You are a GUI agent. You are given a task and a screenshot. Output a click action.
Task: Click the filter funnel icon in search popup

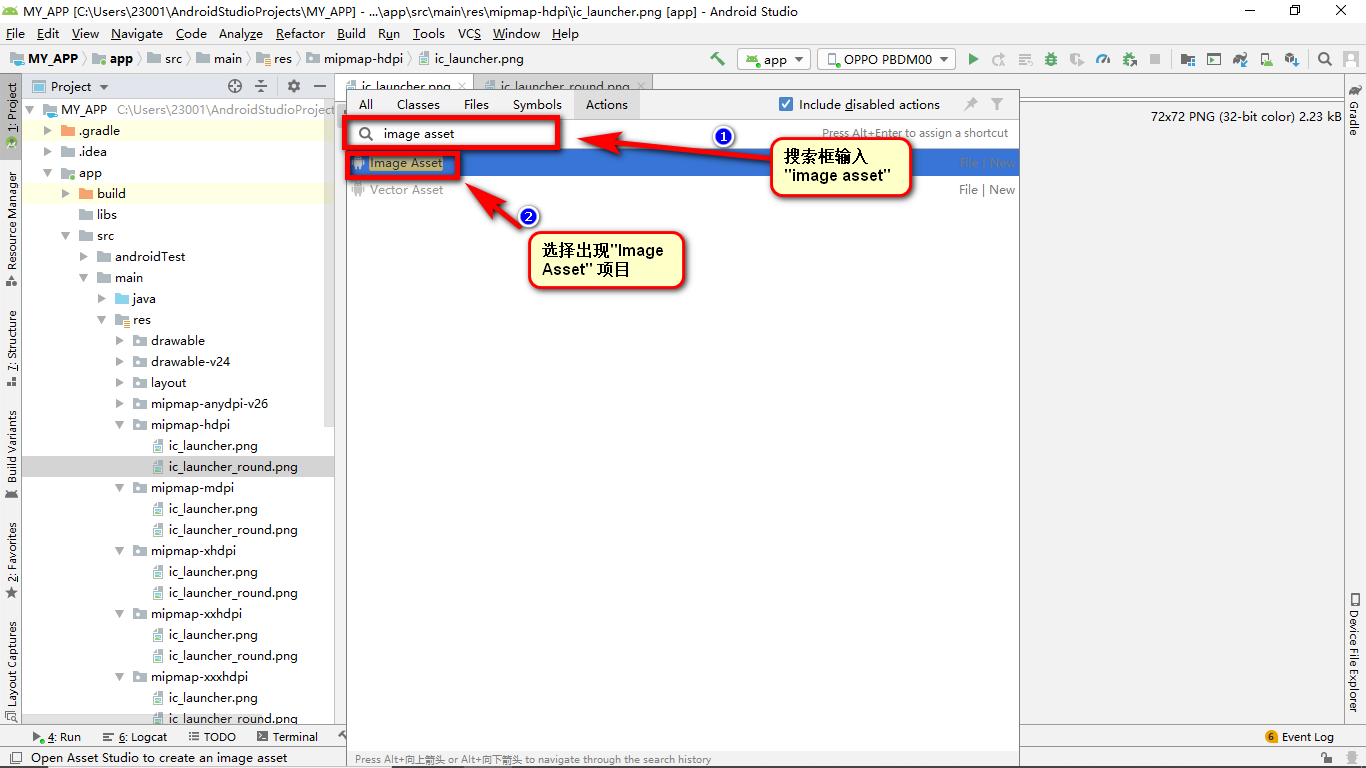997,104
